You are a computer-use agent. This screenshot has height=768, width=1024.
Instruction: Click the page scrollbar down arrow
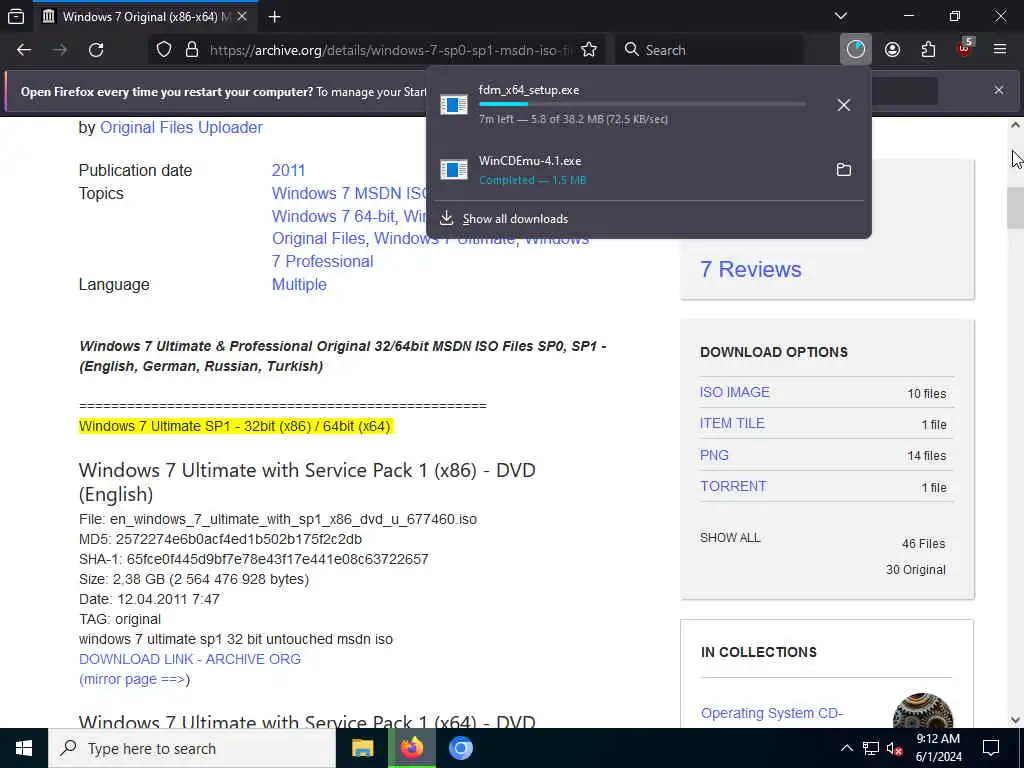[1015, 720]
